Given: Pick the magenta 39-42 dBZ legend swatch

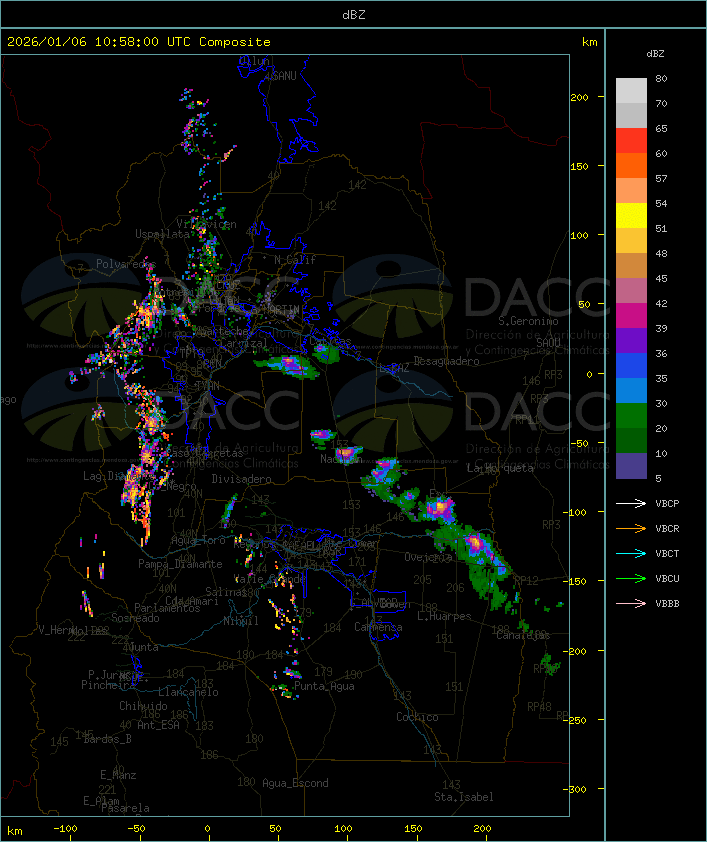Looking at the screenshot, I should pyautogui.click(x=631, y=316).
